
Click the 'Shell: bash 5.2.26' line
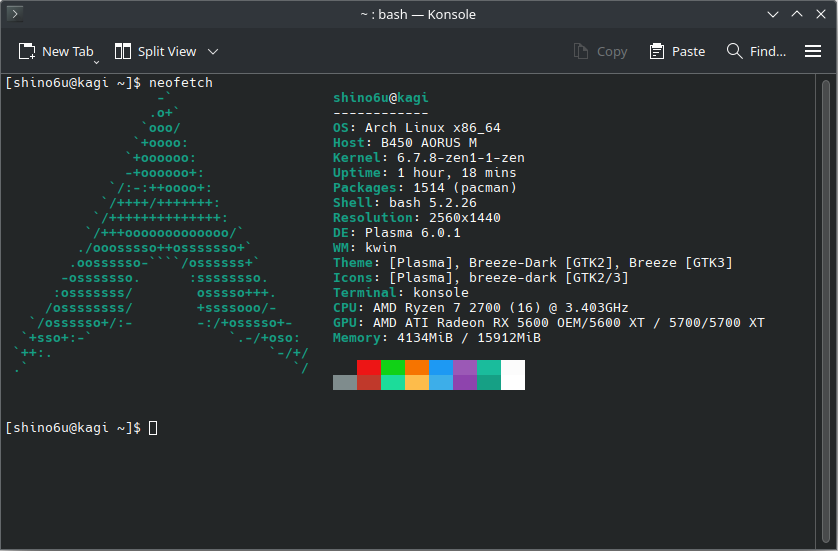tap(405, 203)
